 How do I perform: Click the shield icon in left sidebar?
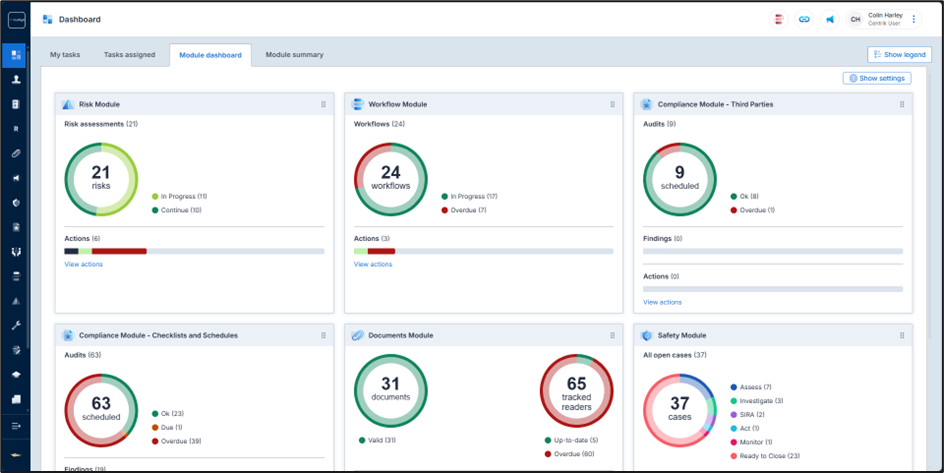pos(15,202)
